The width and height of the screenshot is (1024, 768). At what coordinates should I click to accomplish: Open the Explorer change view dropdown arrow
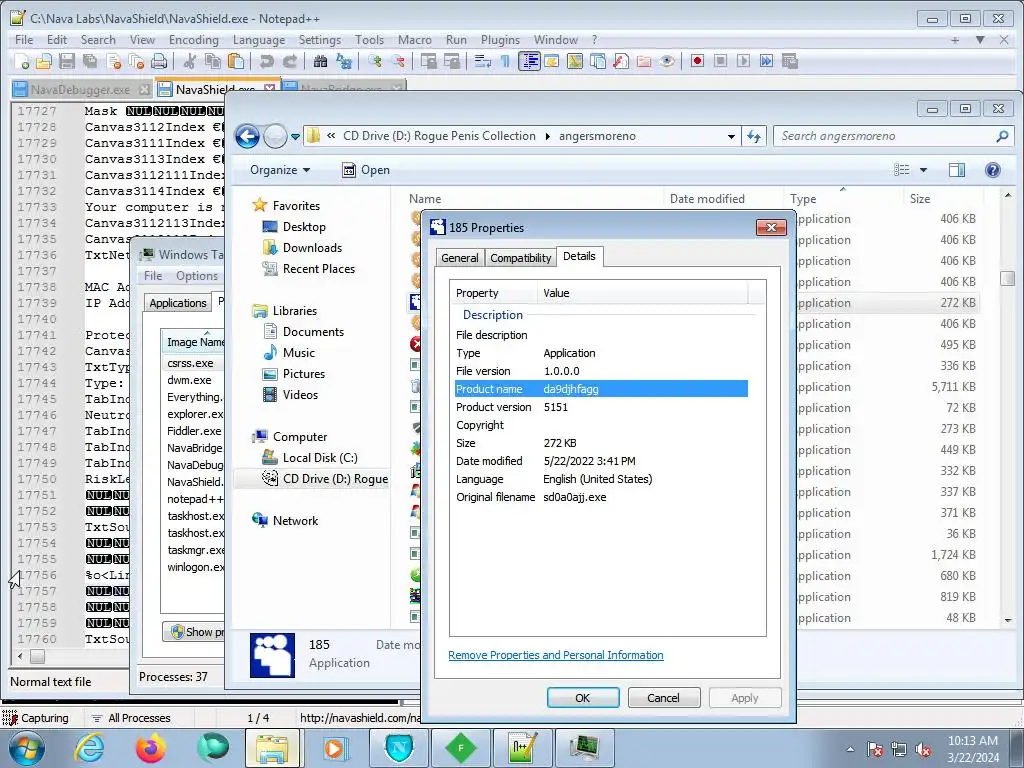click(x=923, y=170)
